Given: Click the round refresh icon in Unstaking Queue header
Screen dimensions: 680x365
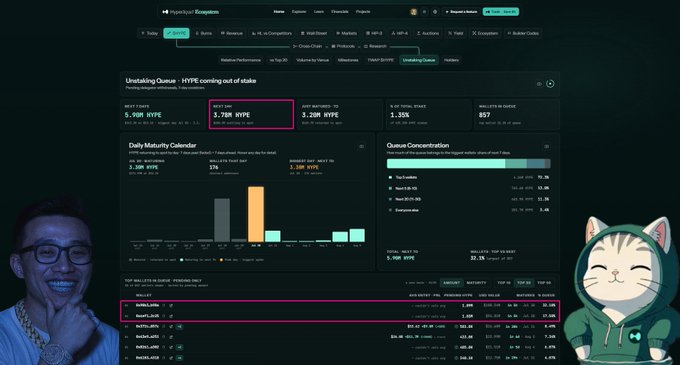Looking at the screenshot, I should coord(550,84).
